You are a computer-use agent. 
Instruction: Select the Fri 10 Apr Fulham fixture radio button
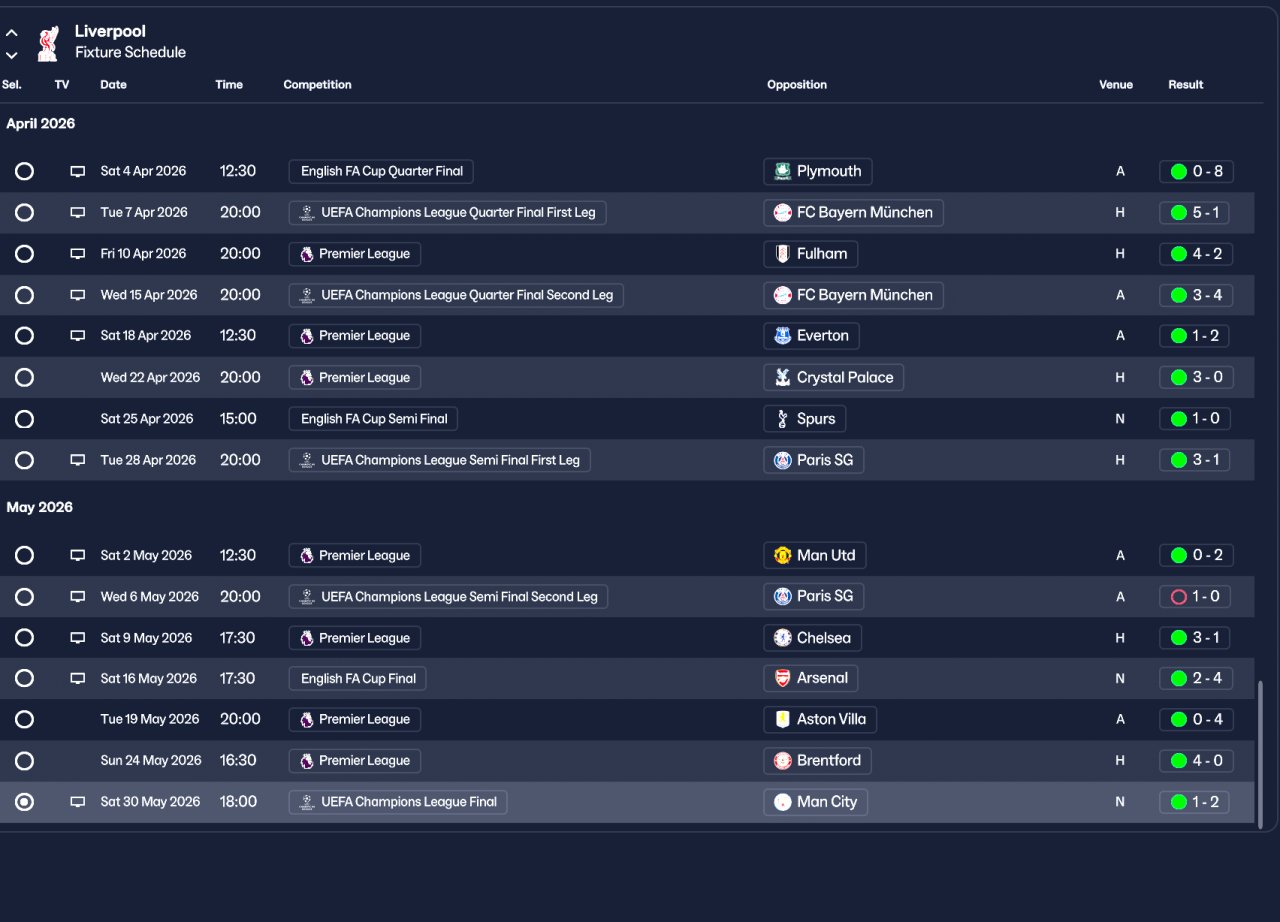pyautogui.click(x=24, y=254)
